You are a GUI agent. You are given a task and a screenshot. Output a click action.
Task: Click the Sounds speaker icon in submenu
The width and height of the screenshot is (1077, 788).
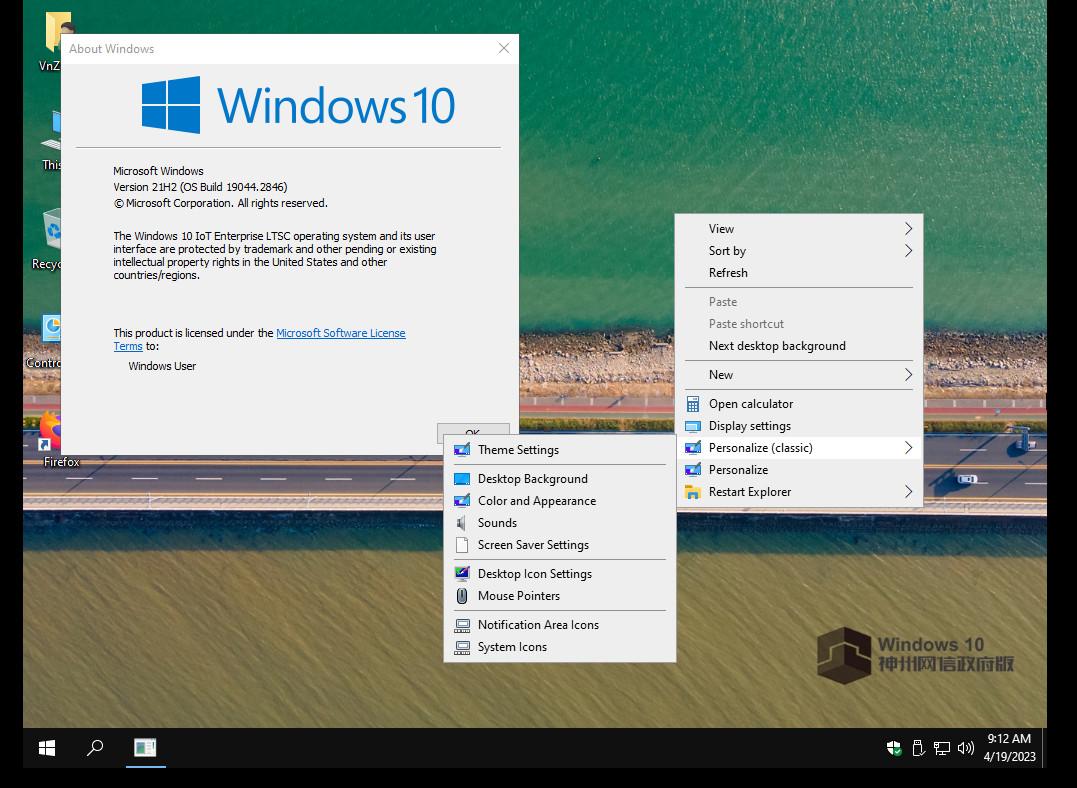pyautogui.click(x=462, y=523)
